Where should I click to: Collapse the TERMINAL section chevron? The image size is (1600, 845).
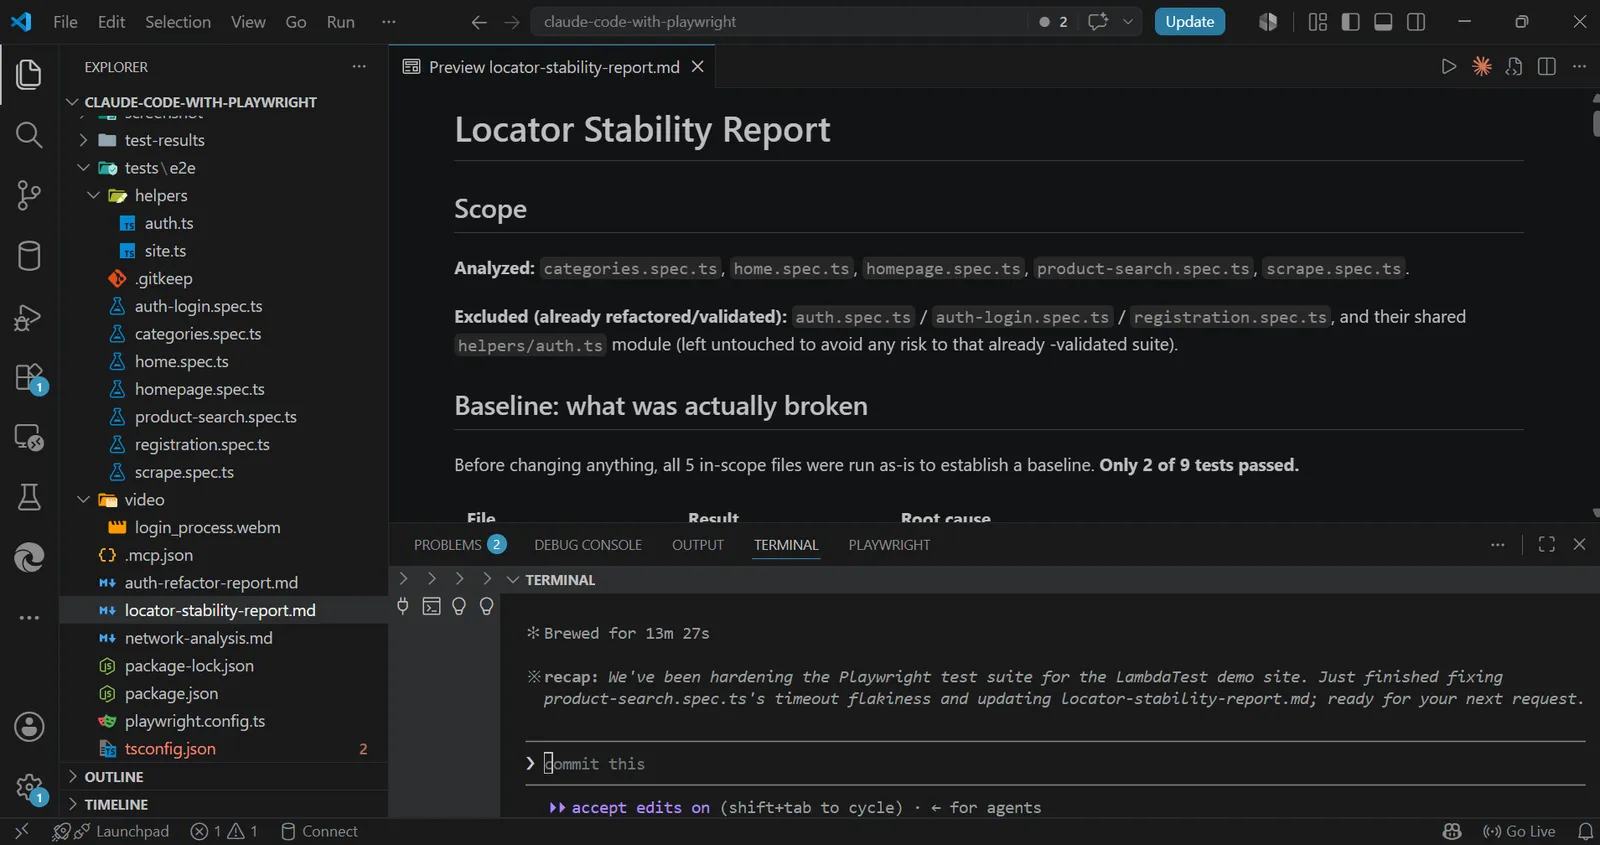click(513, 580)
